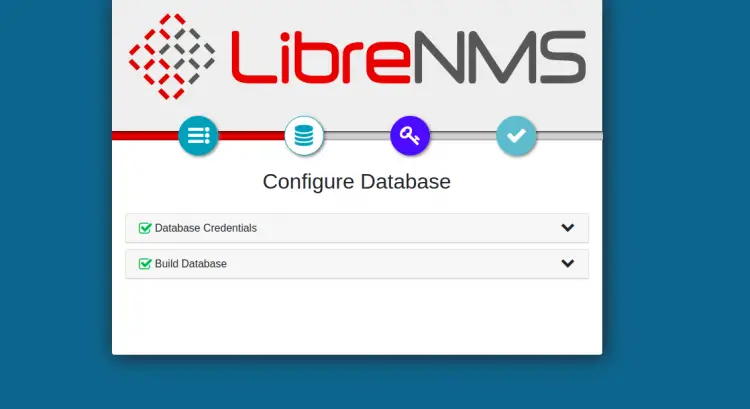Click the LibreNMS diamond grid logo

[x=171, y=57]
